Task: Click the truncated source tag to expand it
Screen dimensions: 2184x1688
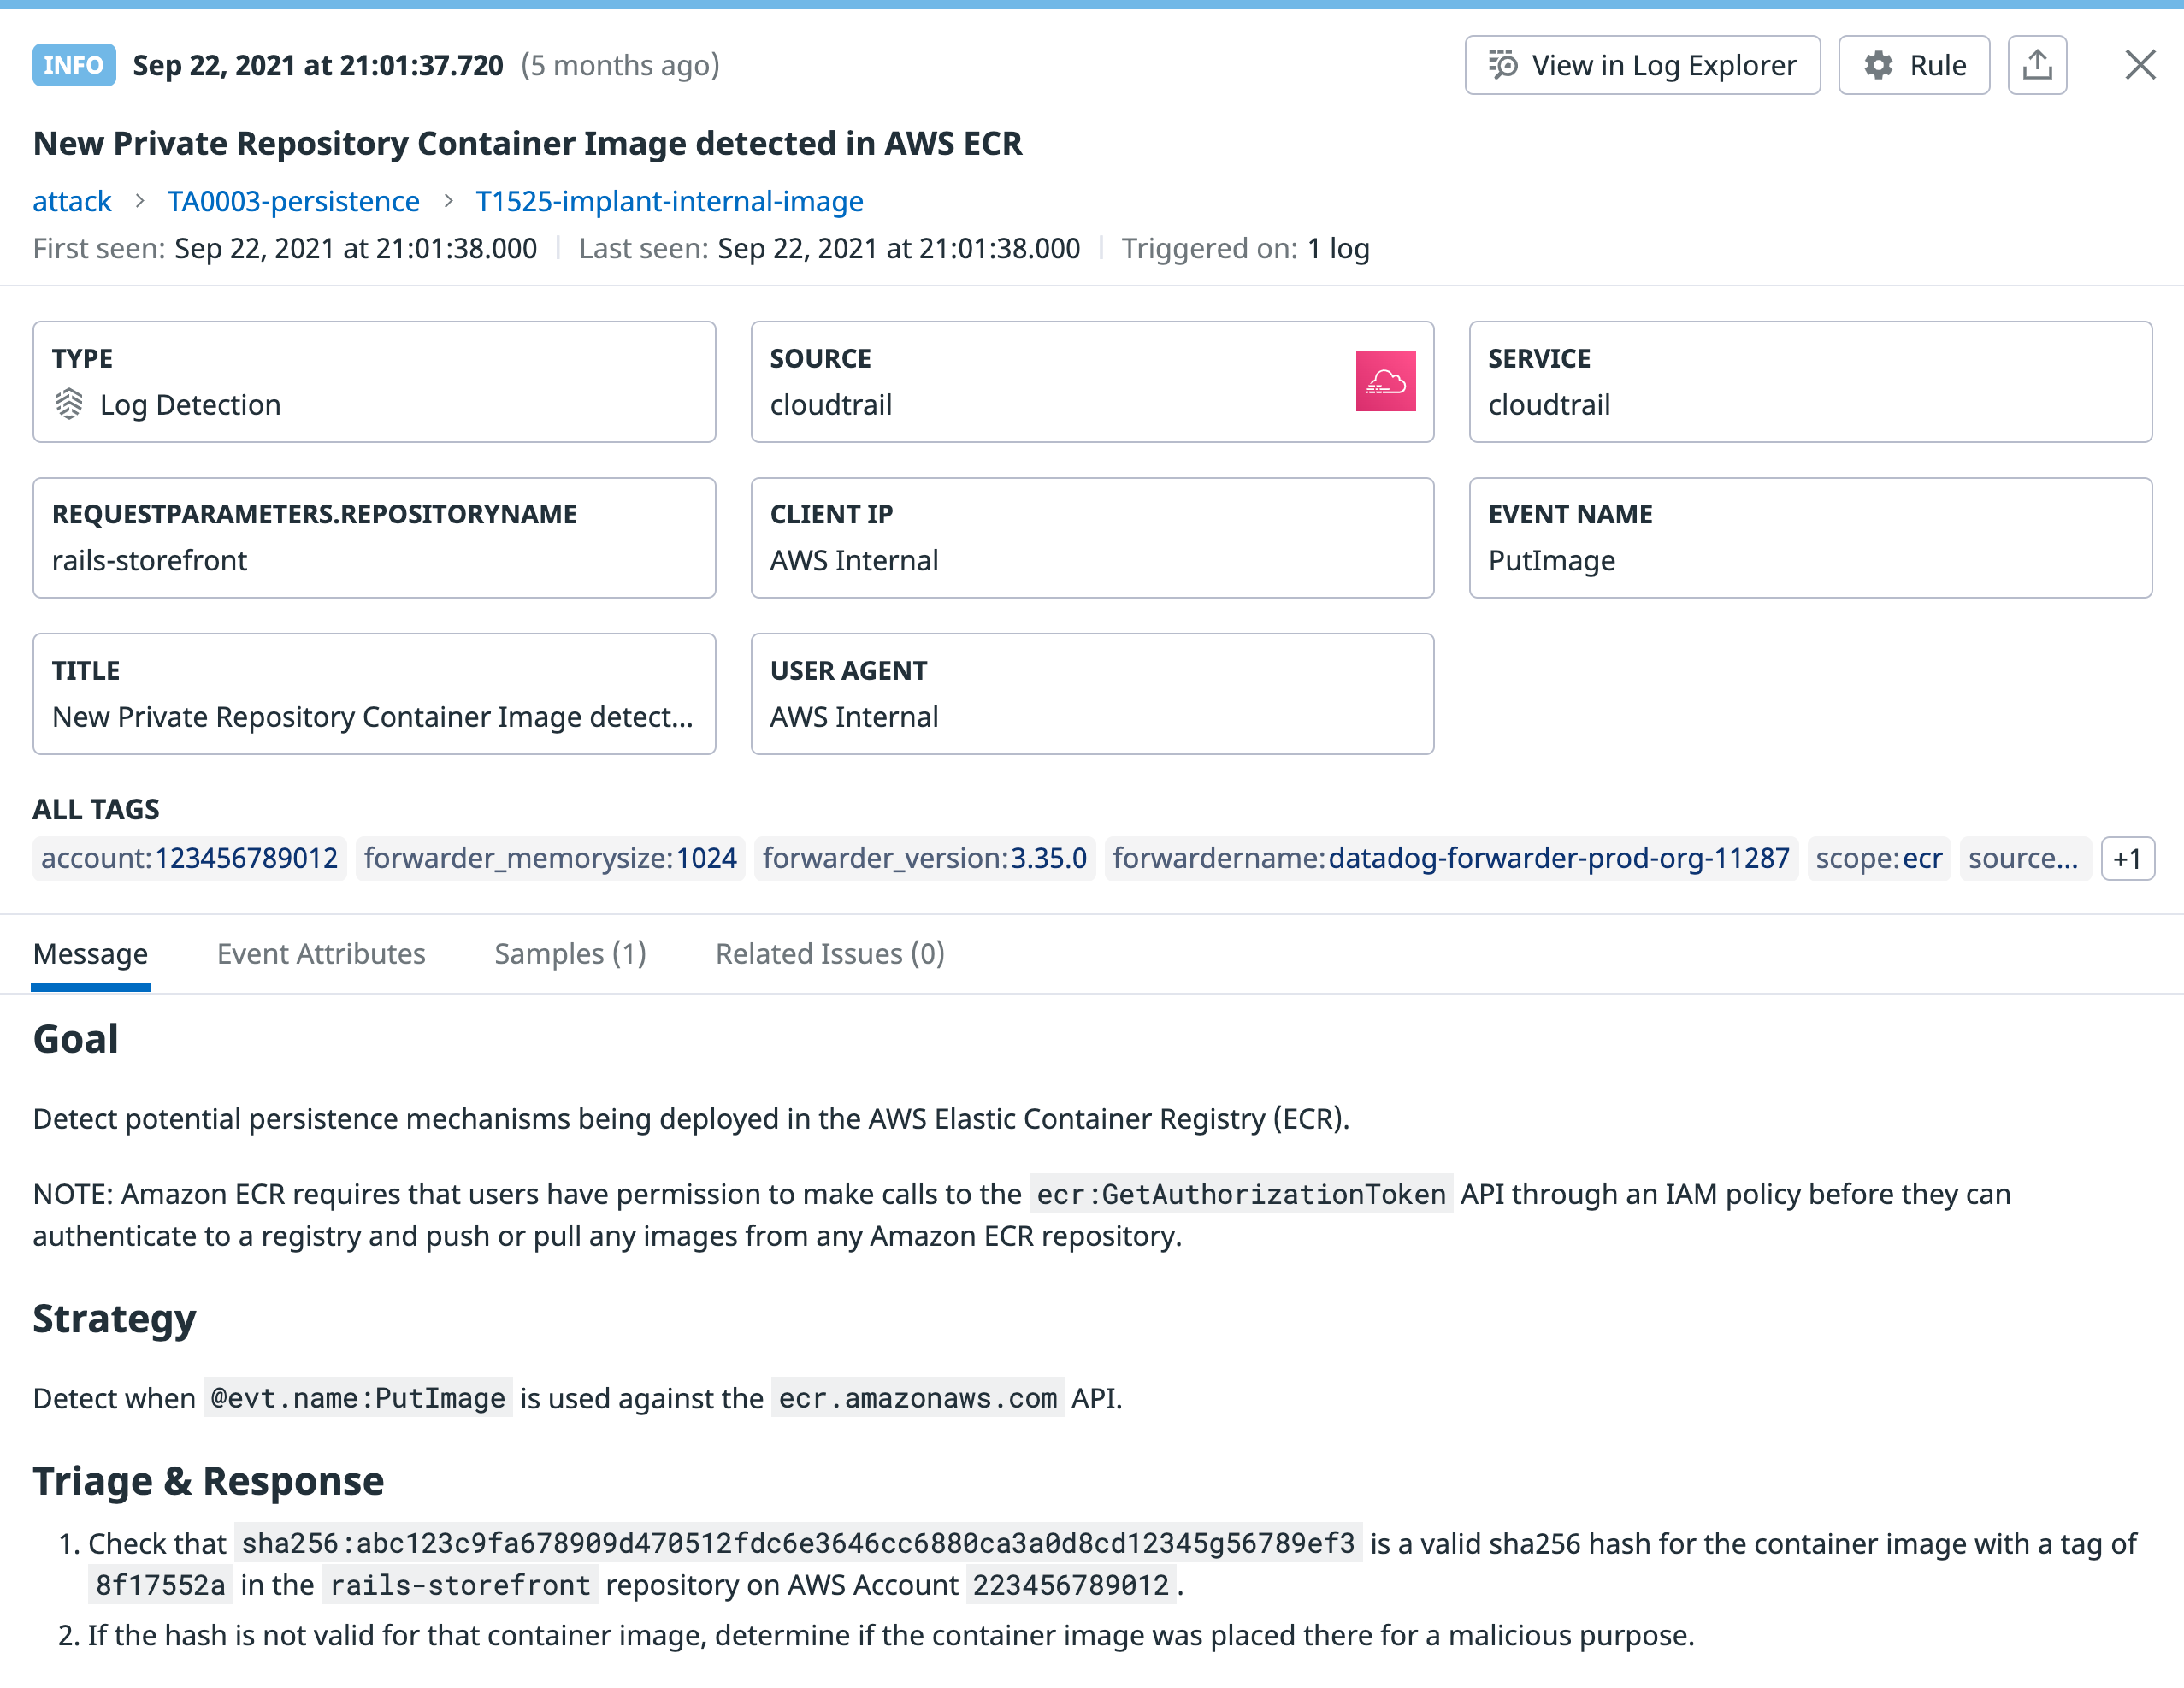Action: click(2023, 858)
